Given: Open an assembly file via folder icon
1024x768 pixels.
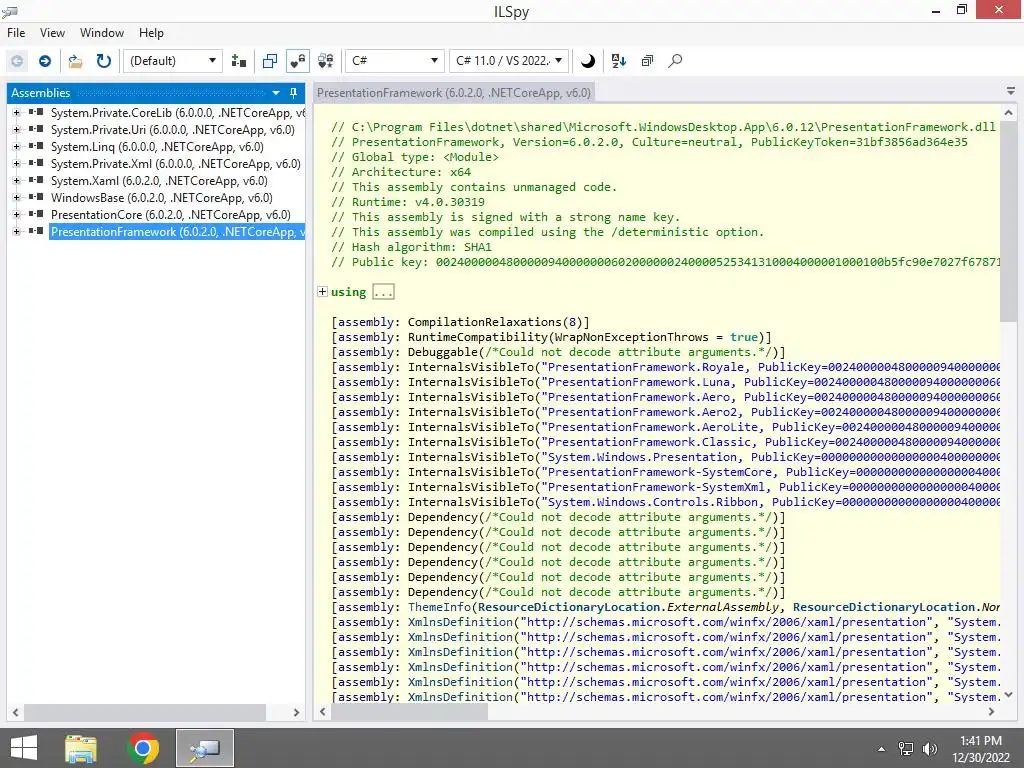Looking at the screenshot, I should [x=76, y=61].
